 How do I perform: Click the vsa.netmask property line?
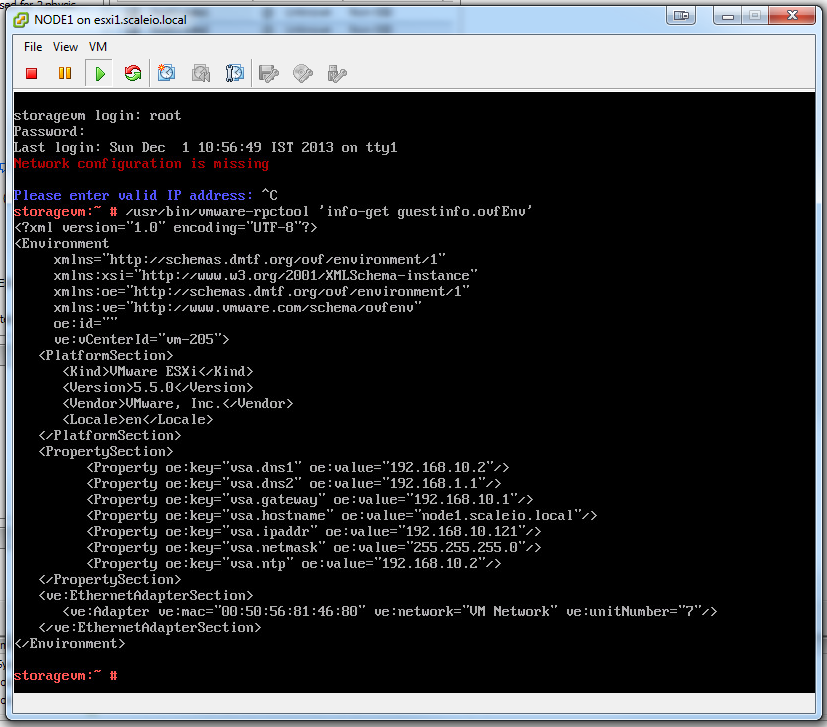(x=314, y=548)
